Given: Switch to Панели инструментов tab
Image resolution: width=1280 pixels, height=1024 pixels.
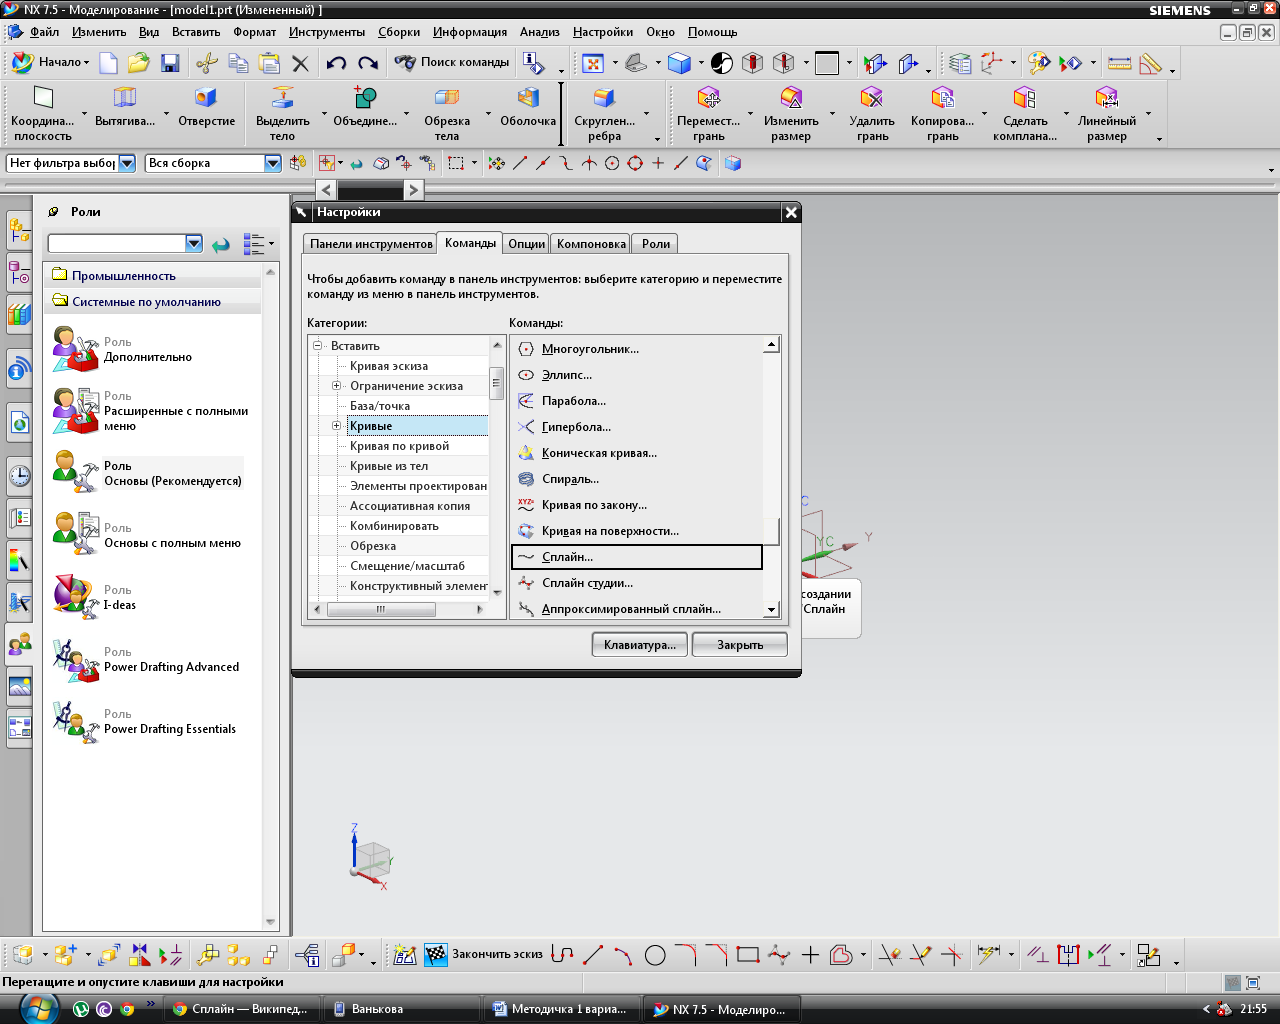Looking at the screenshot, I should click(x=371, y=243).
